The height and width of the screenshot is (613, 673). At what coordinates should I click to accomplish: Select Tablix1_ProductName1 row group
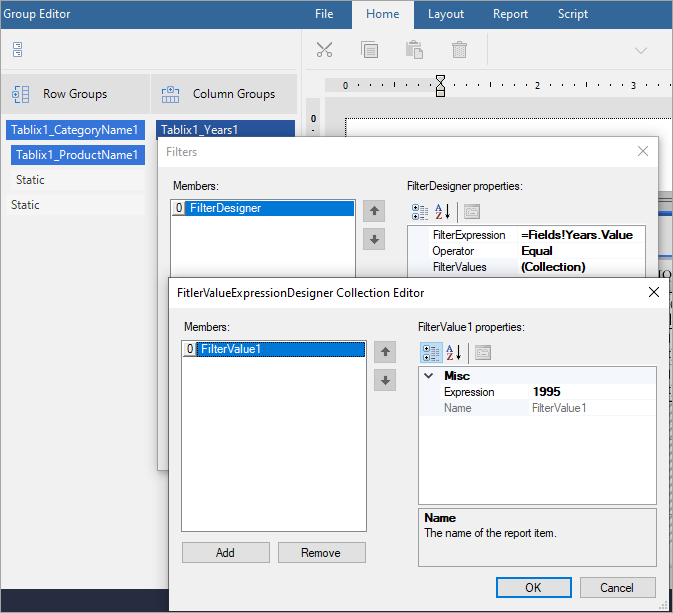coord(78,155)
